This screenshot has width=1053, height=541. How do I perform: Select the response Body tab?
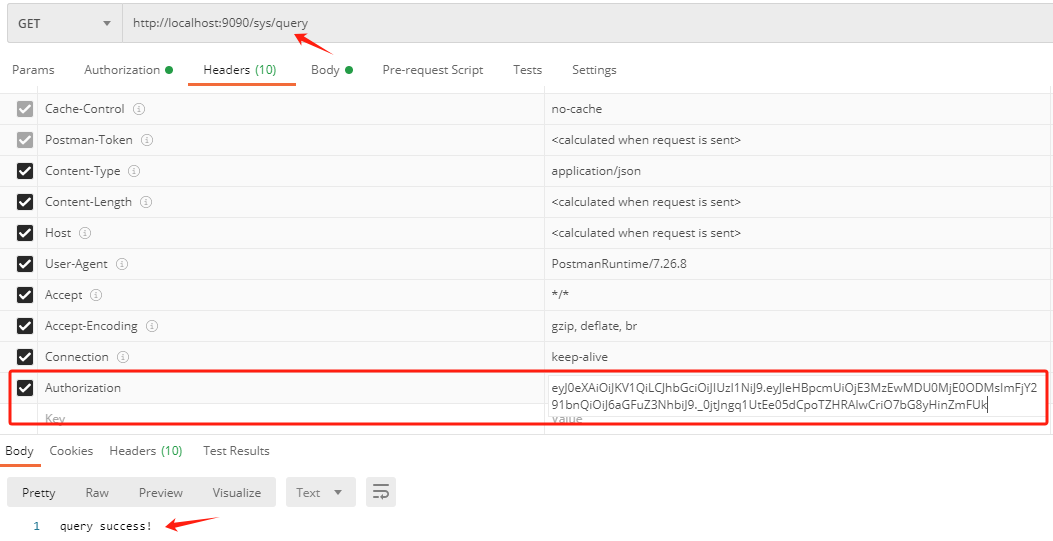click(19, 450)
